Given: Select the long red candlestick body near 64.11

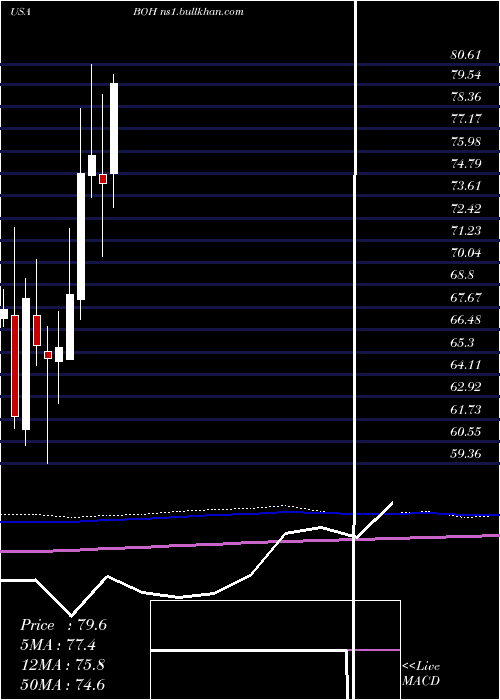Looking at the screenshot, I should pos(15,366).
